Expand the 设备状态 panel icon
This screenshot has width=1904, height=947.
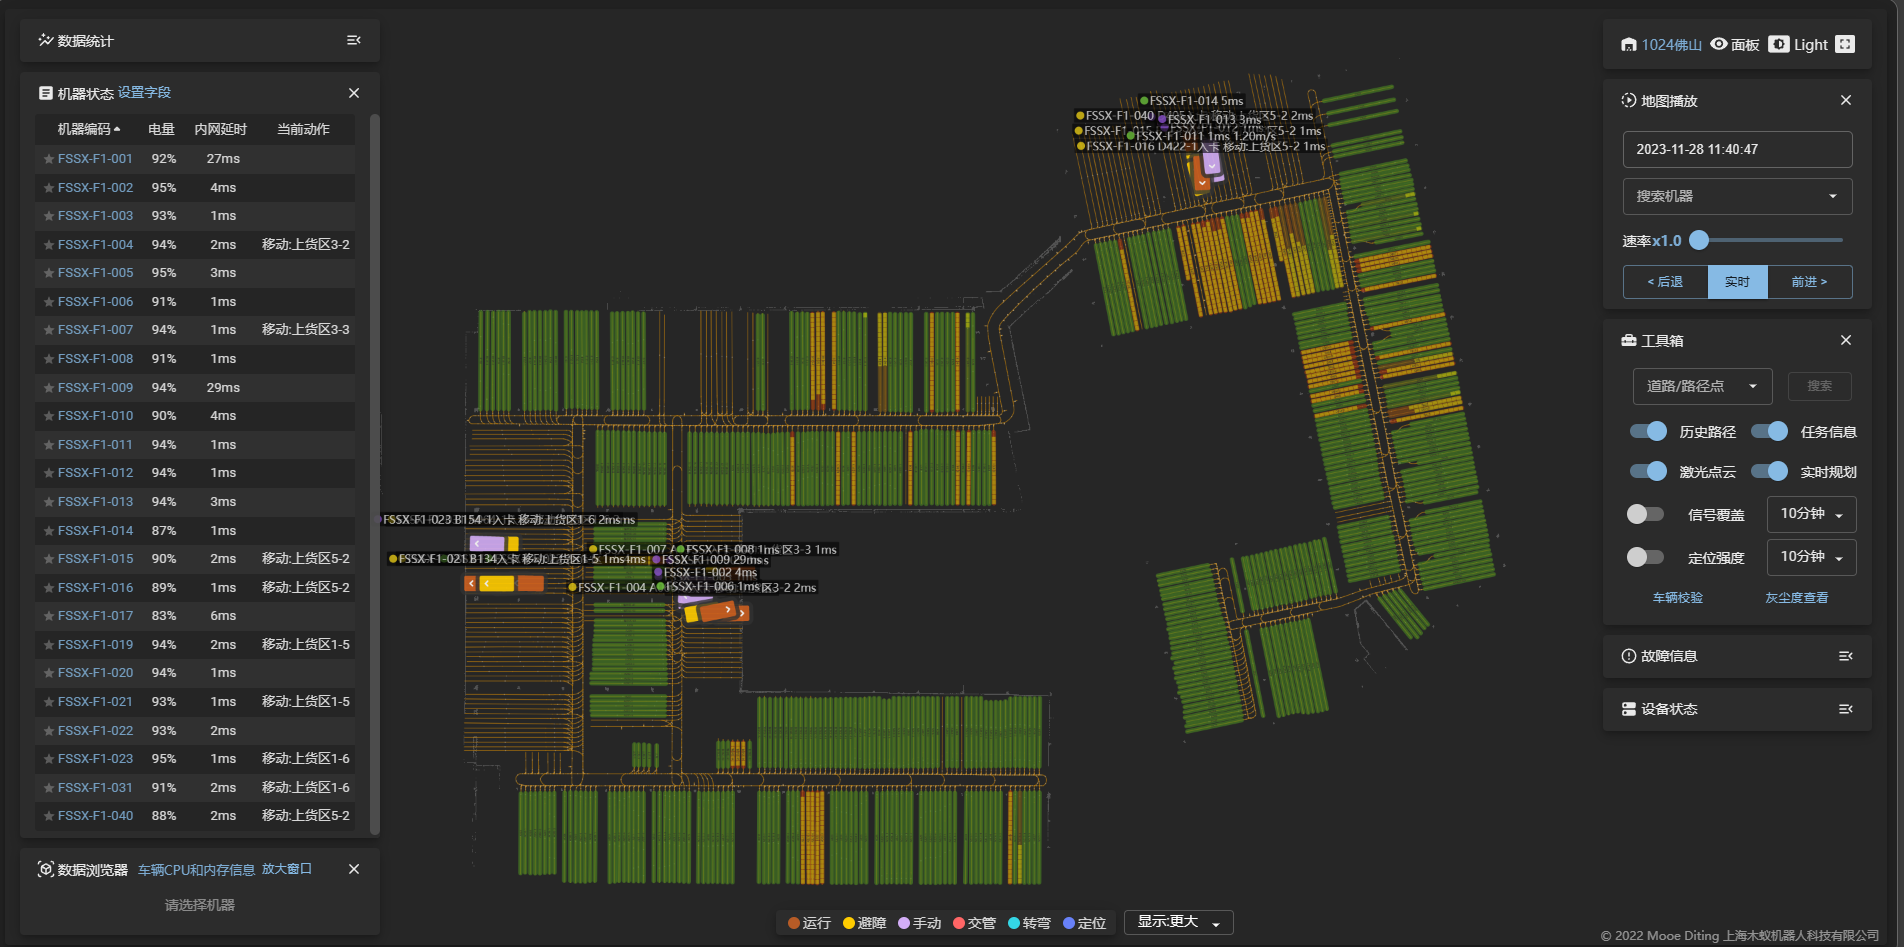pos(1845,709)
